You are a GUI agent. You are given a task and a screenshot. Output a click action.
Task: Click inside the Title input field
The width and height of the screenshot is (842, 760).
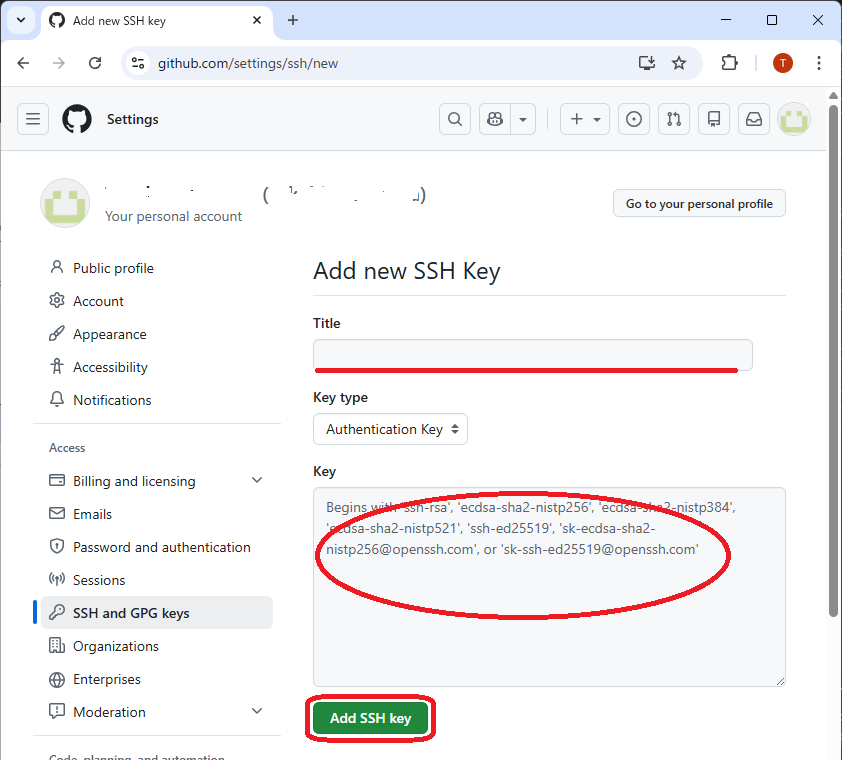click(x=531, y=355)
